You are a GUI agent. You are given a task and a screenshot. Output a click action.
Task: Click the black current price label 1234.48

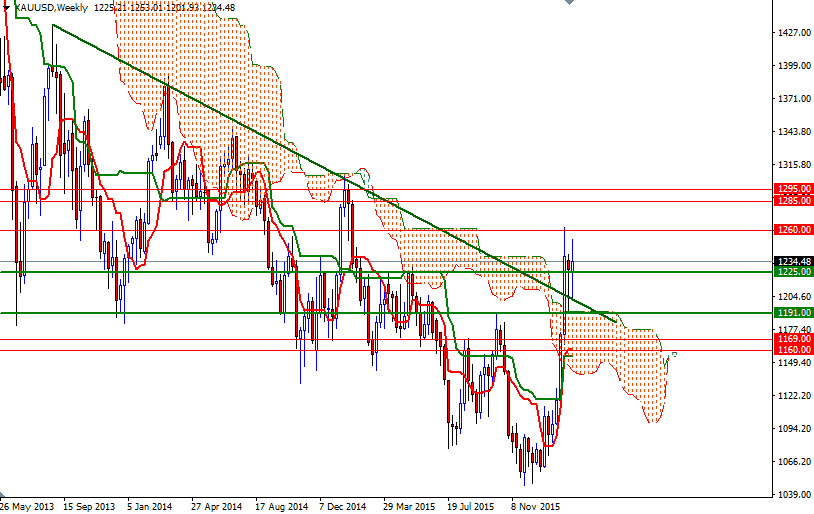click(x=793, y=261)
